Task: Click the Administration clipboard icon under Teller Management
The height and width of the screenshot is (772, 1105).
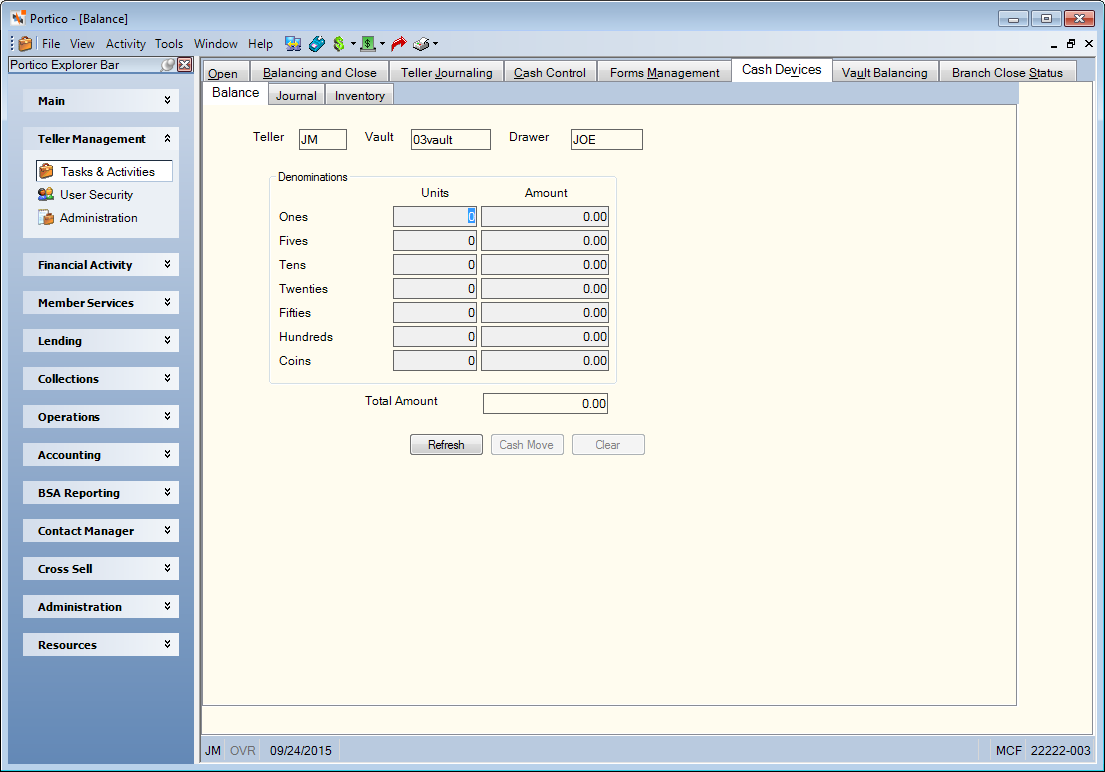Action: (46, 218)
